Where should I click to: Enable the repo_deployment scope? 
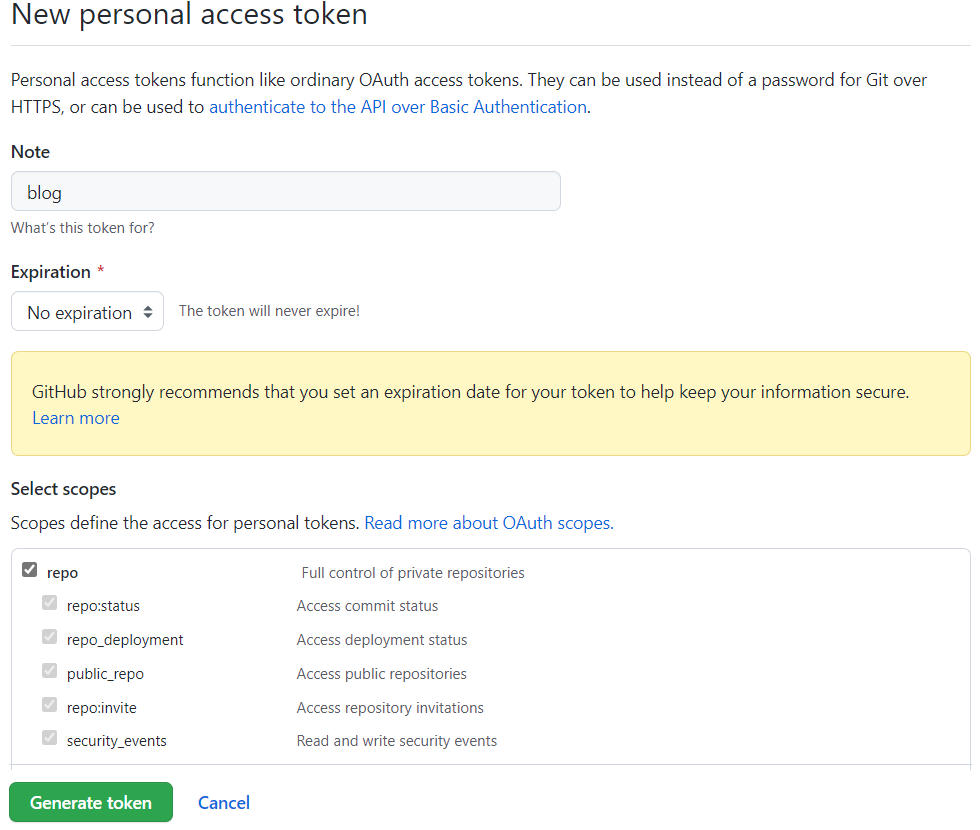click(49, 636)
